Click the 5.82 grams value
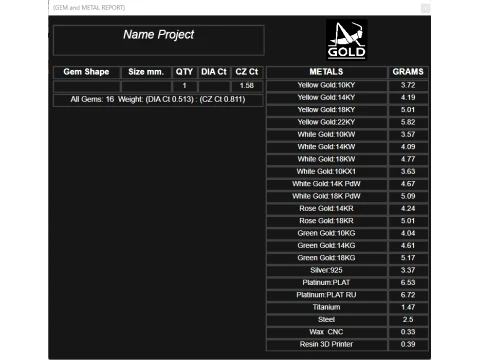The image size is (480, 360). tap(408, 122)
